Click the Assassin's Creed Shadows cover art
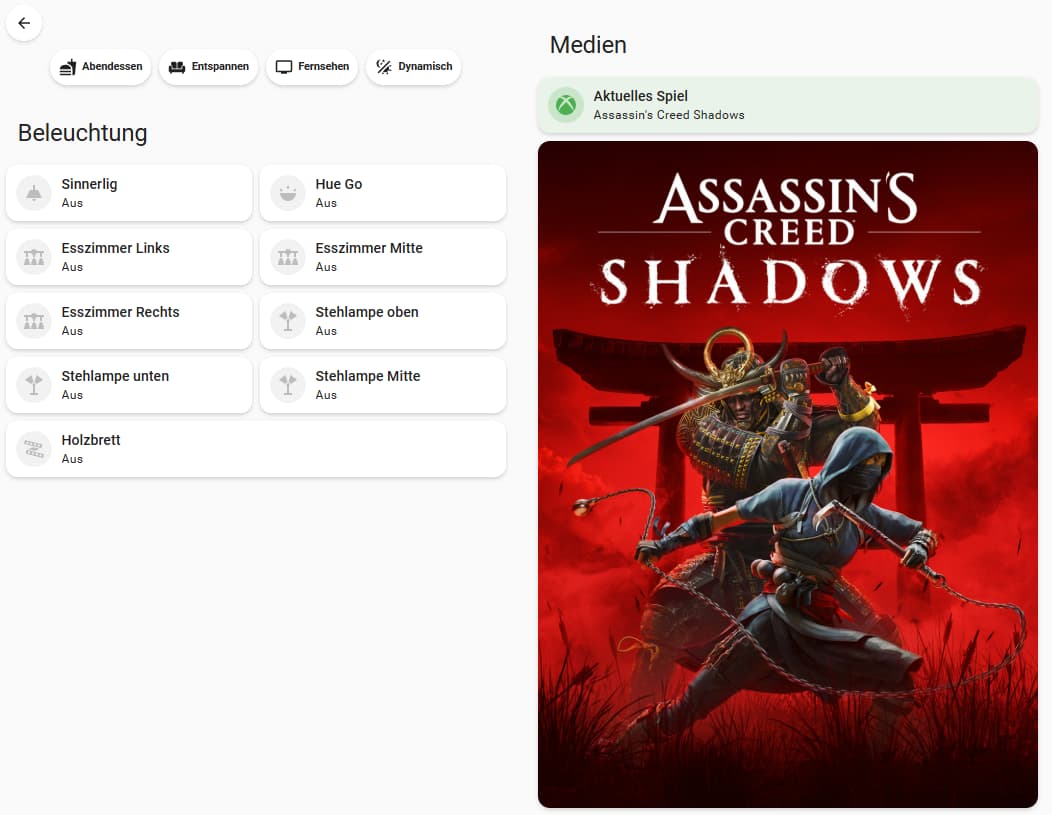1052x815 pixels. (788, 474)
